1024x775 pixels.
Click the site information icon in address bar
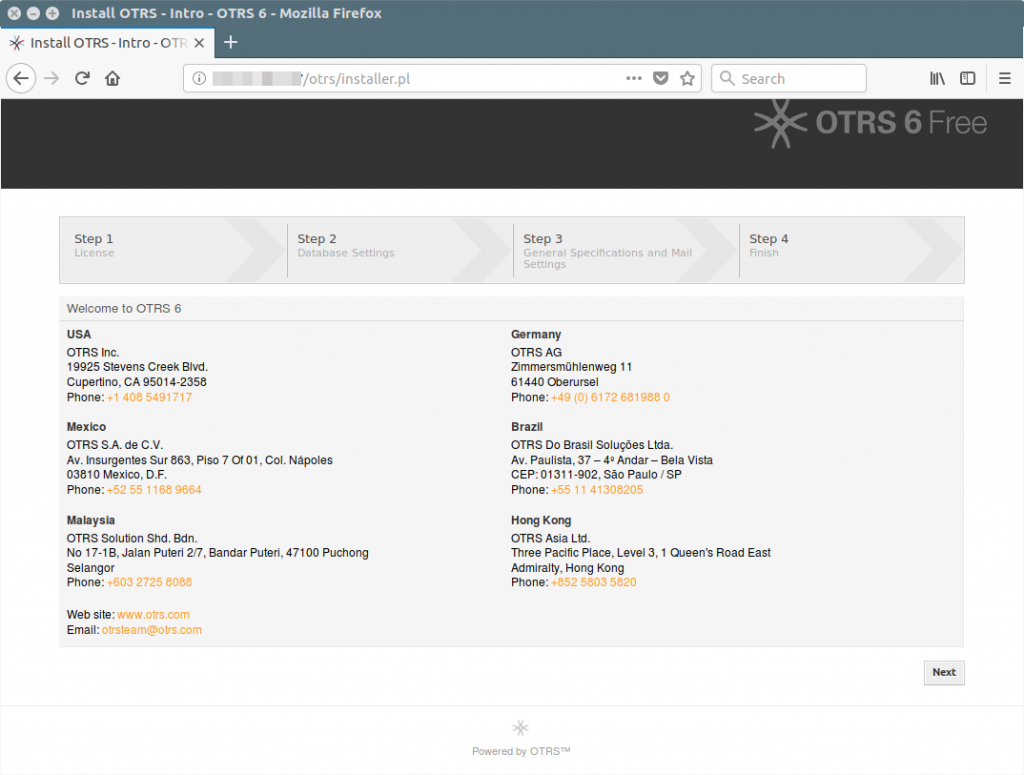click(198, 78)
